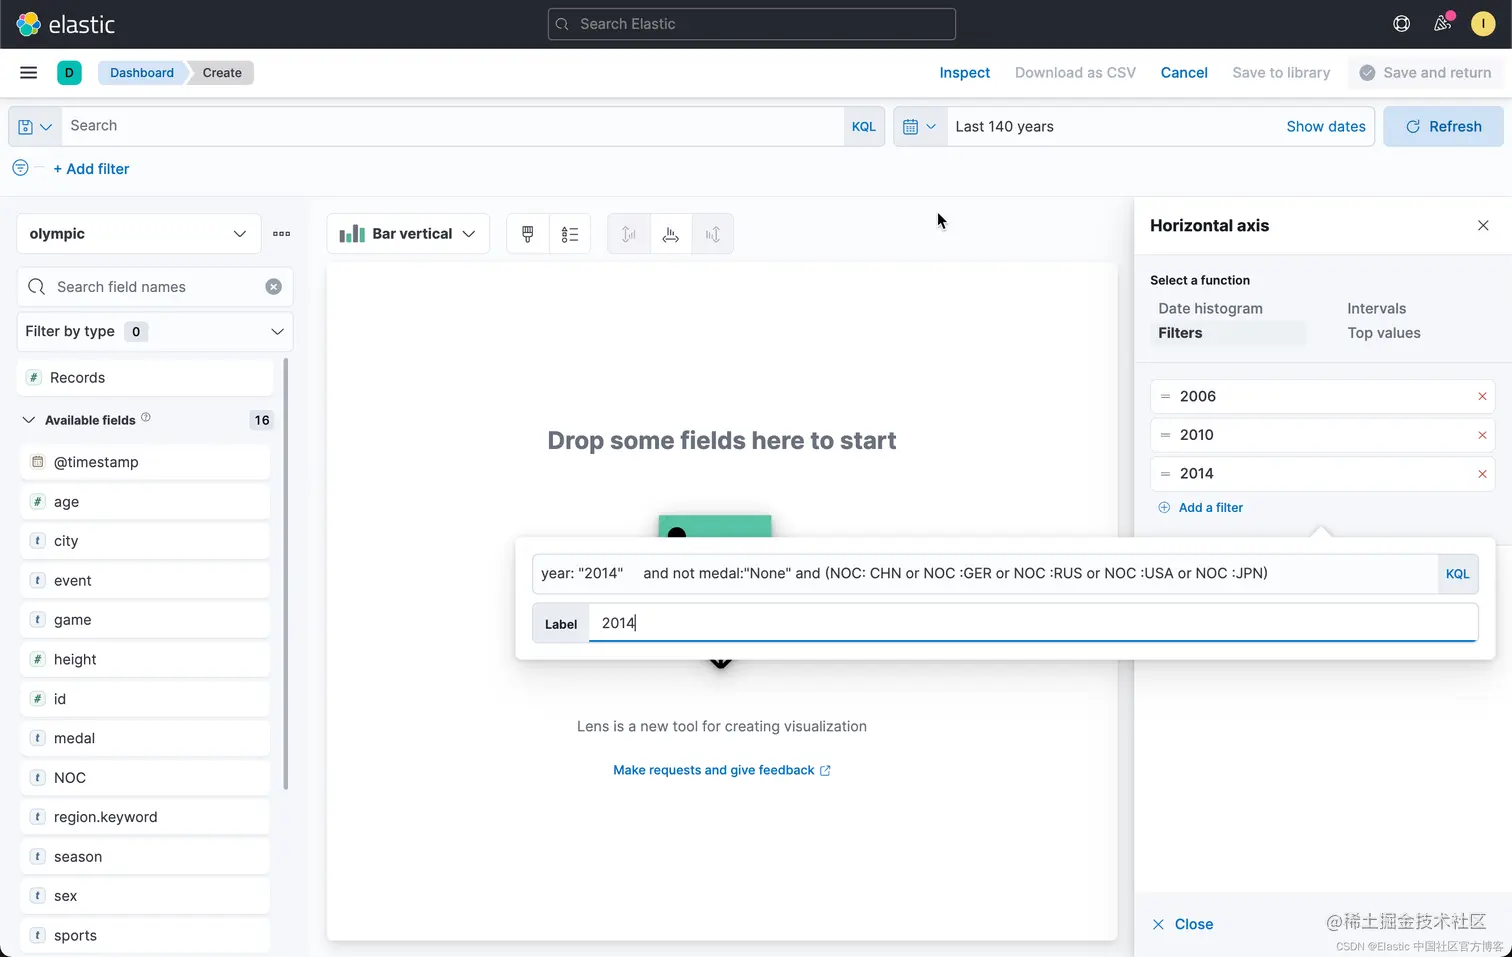Select the Top values function
The image size is (1512, 957).
pos(1383,333)
